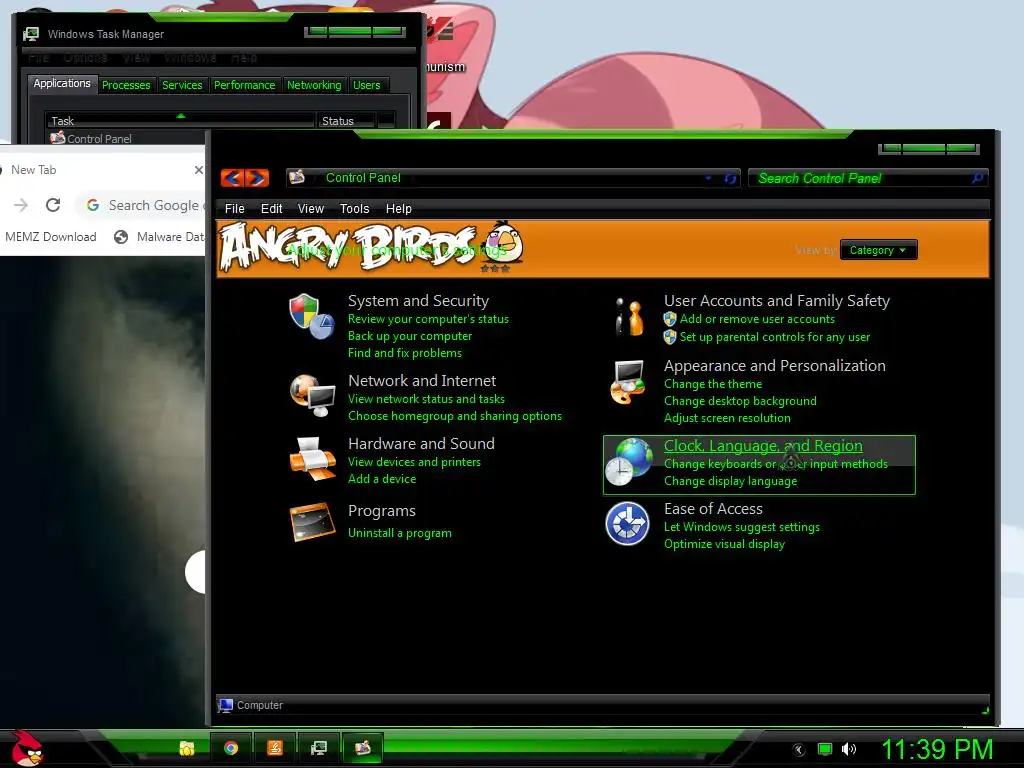
Task: Open the Help menu in Control Panel
Action: tap(398, 208)
